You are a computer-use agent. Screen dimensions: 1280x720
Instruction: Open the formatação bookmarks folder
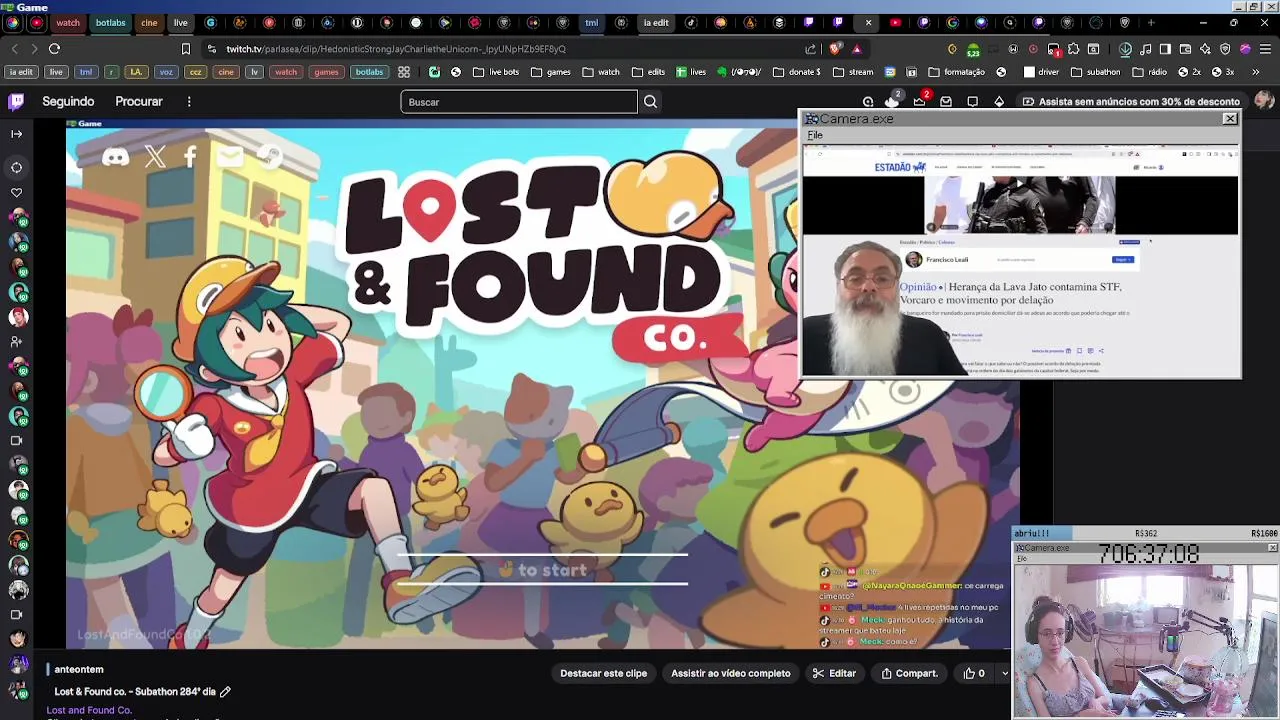[x=956, y=72]
